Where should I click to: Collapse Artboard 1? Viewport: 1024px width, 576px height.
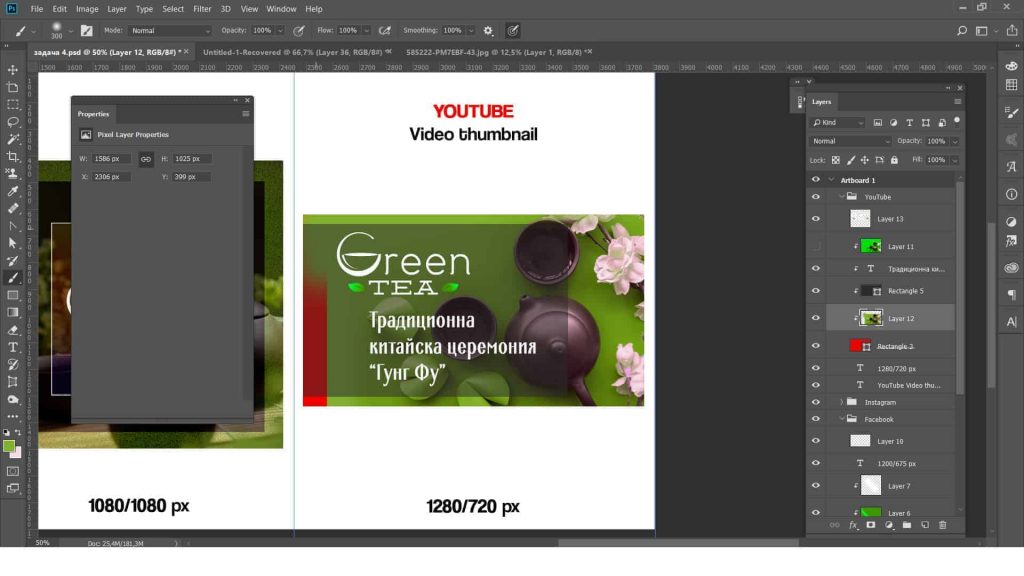point(831,180)
